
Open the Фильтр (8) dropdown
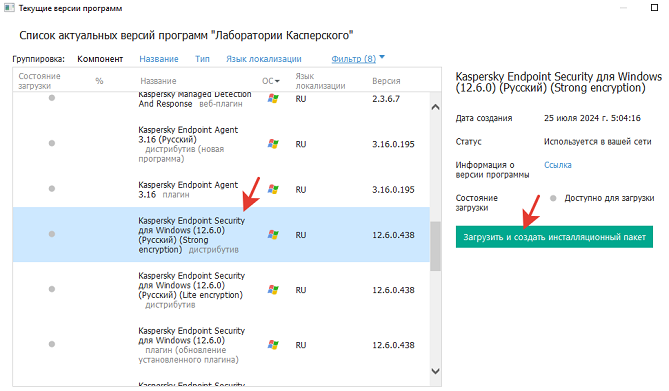coord(354,59)
